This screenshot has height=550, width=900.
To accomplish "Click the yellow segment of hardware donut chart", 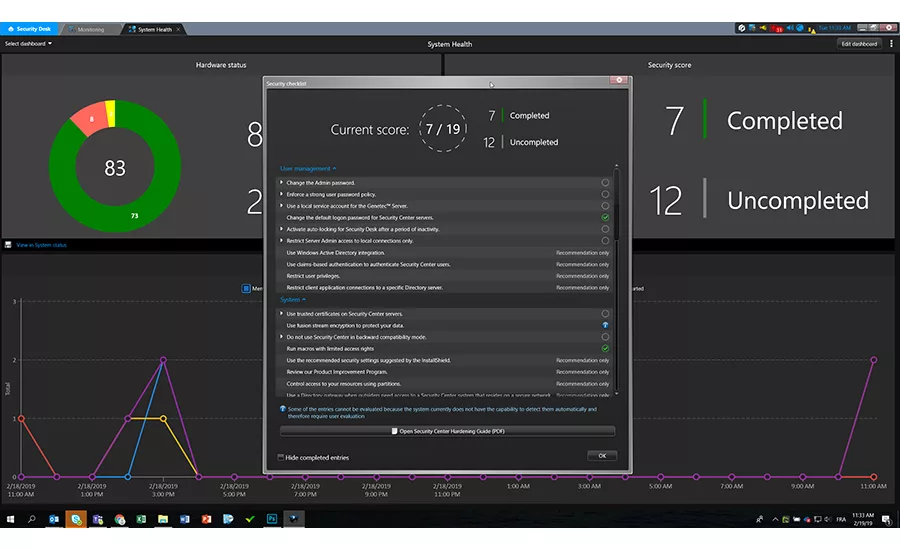I will [x=111, y=113].
